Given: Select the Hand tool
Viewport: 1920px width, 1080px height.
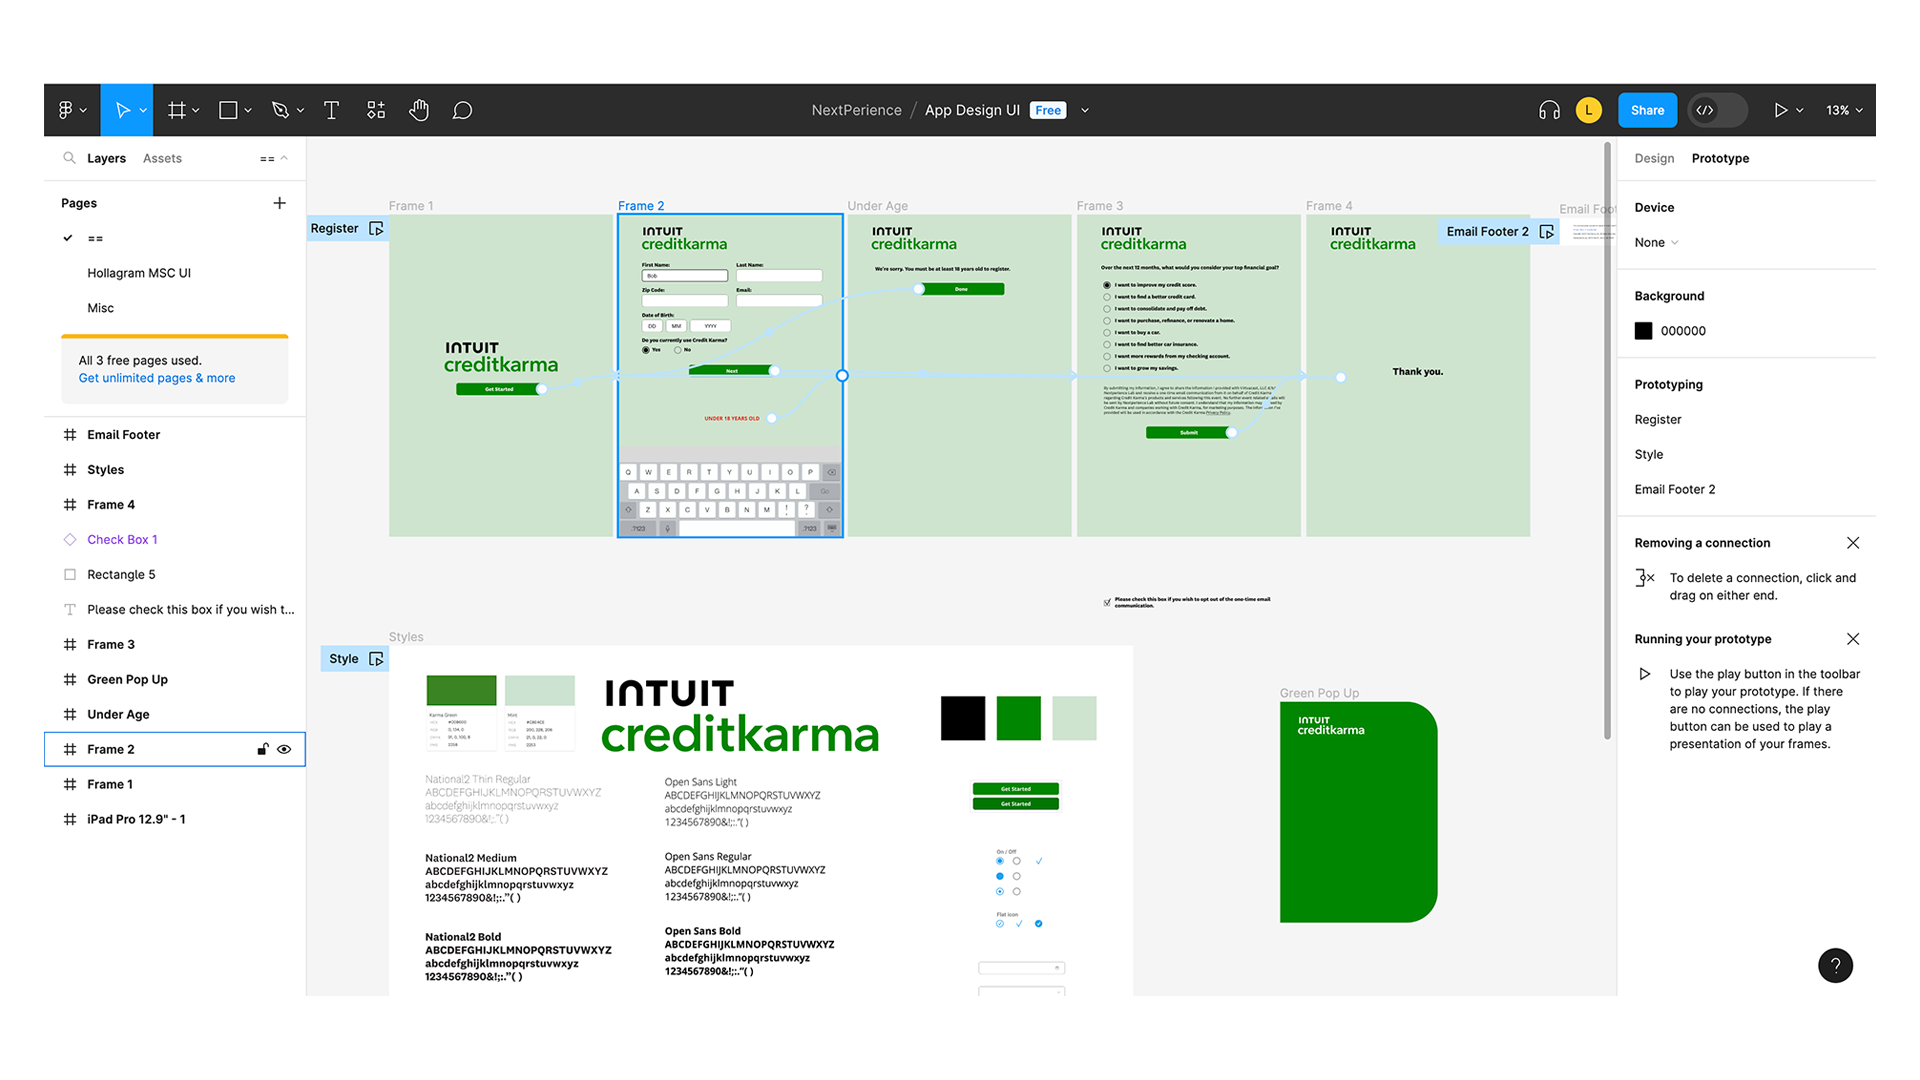Looking at the screenshot, I should point(419,110).
